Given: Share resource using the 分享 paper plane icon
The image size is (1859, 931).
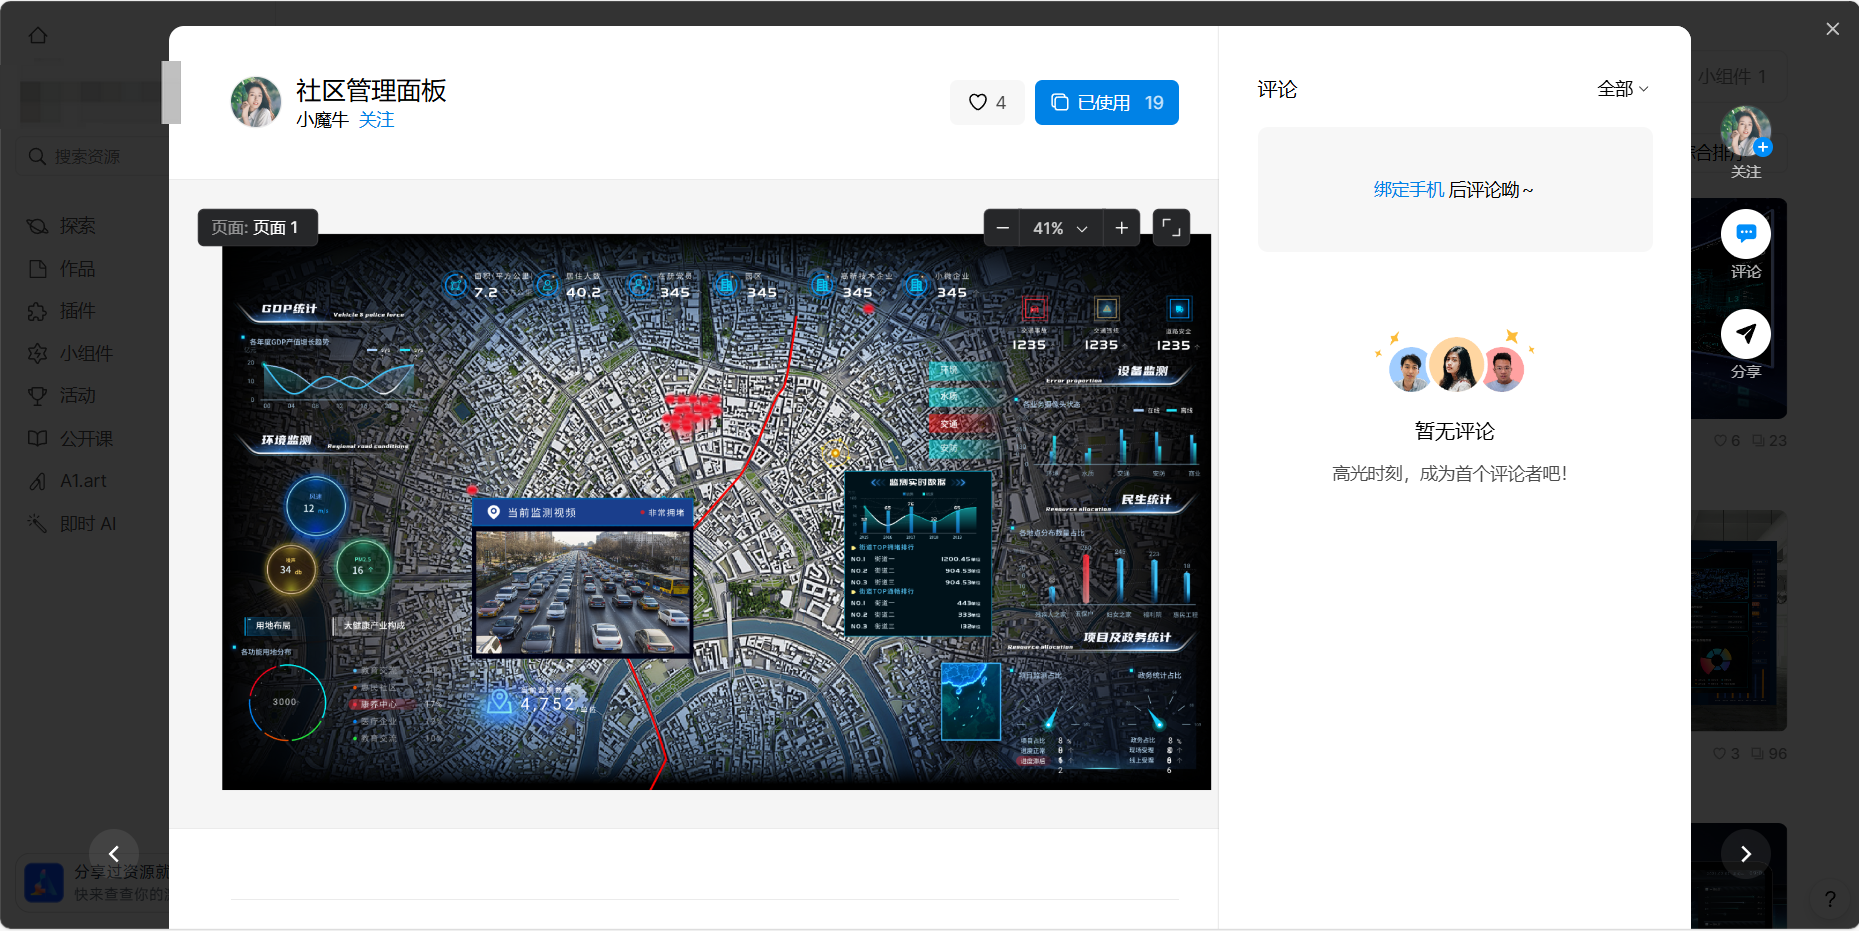Looking at the screenshot, I should point(1746,334).
